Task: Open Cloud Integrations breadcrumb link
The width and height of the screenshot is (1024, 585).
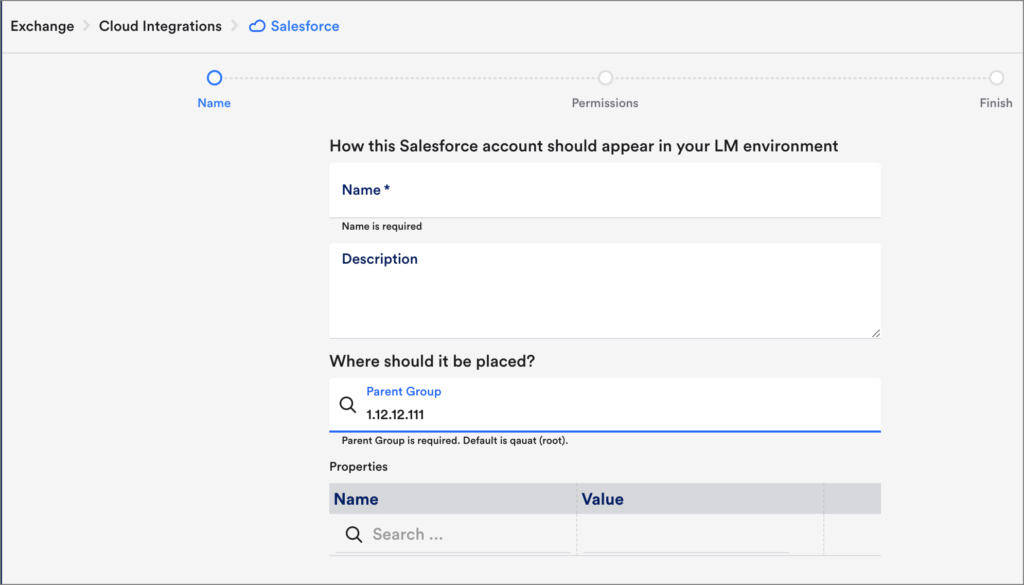Action: 160,26
